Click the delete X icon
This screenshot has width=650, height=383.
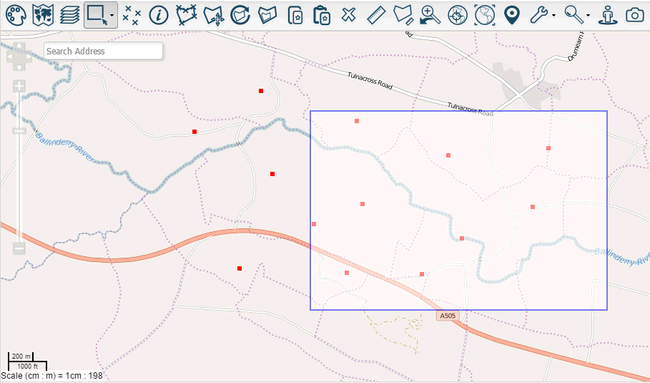(x=349, y=15)
